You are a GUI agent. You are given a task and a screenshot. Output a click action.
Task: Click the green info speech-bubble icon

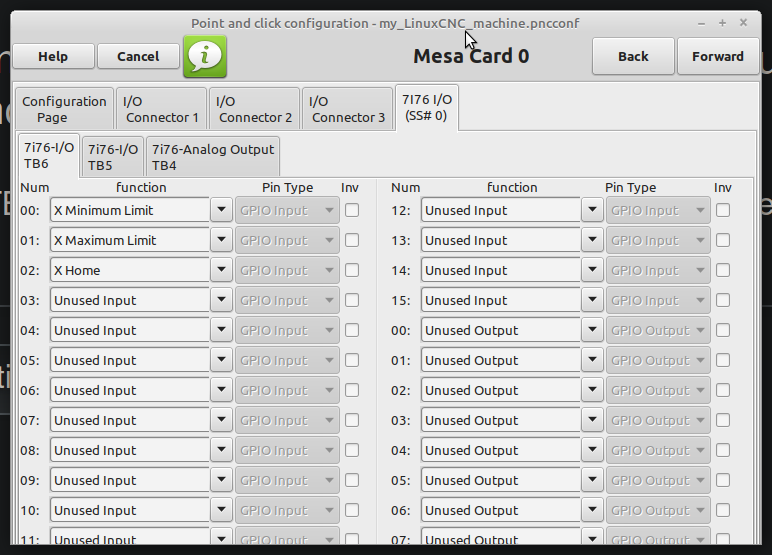(205, 56)
